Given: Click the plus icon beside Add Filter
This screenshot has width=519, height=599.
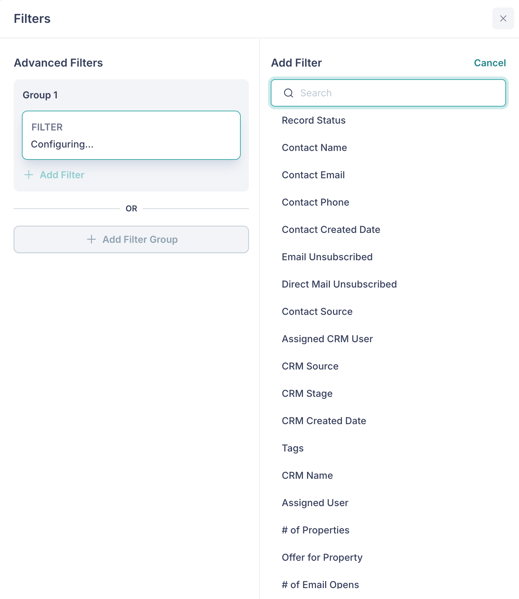Looking at the screenshot, I should tap(29, 175).
